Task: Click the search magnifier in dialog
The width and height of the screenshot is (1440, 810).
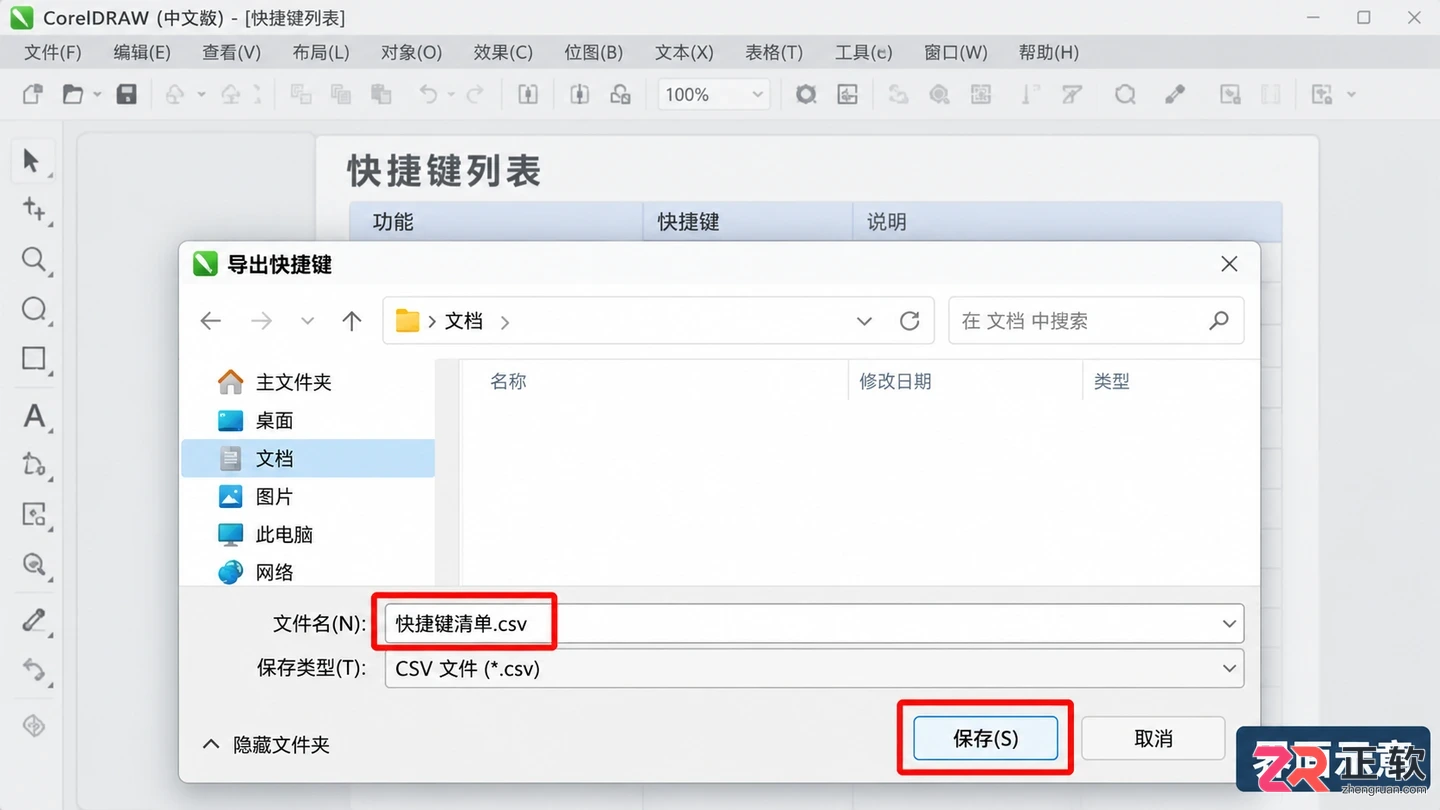Action: tap(1219, 321)
